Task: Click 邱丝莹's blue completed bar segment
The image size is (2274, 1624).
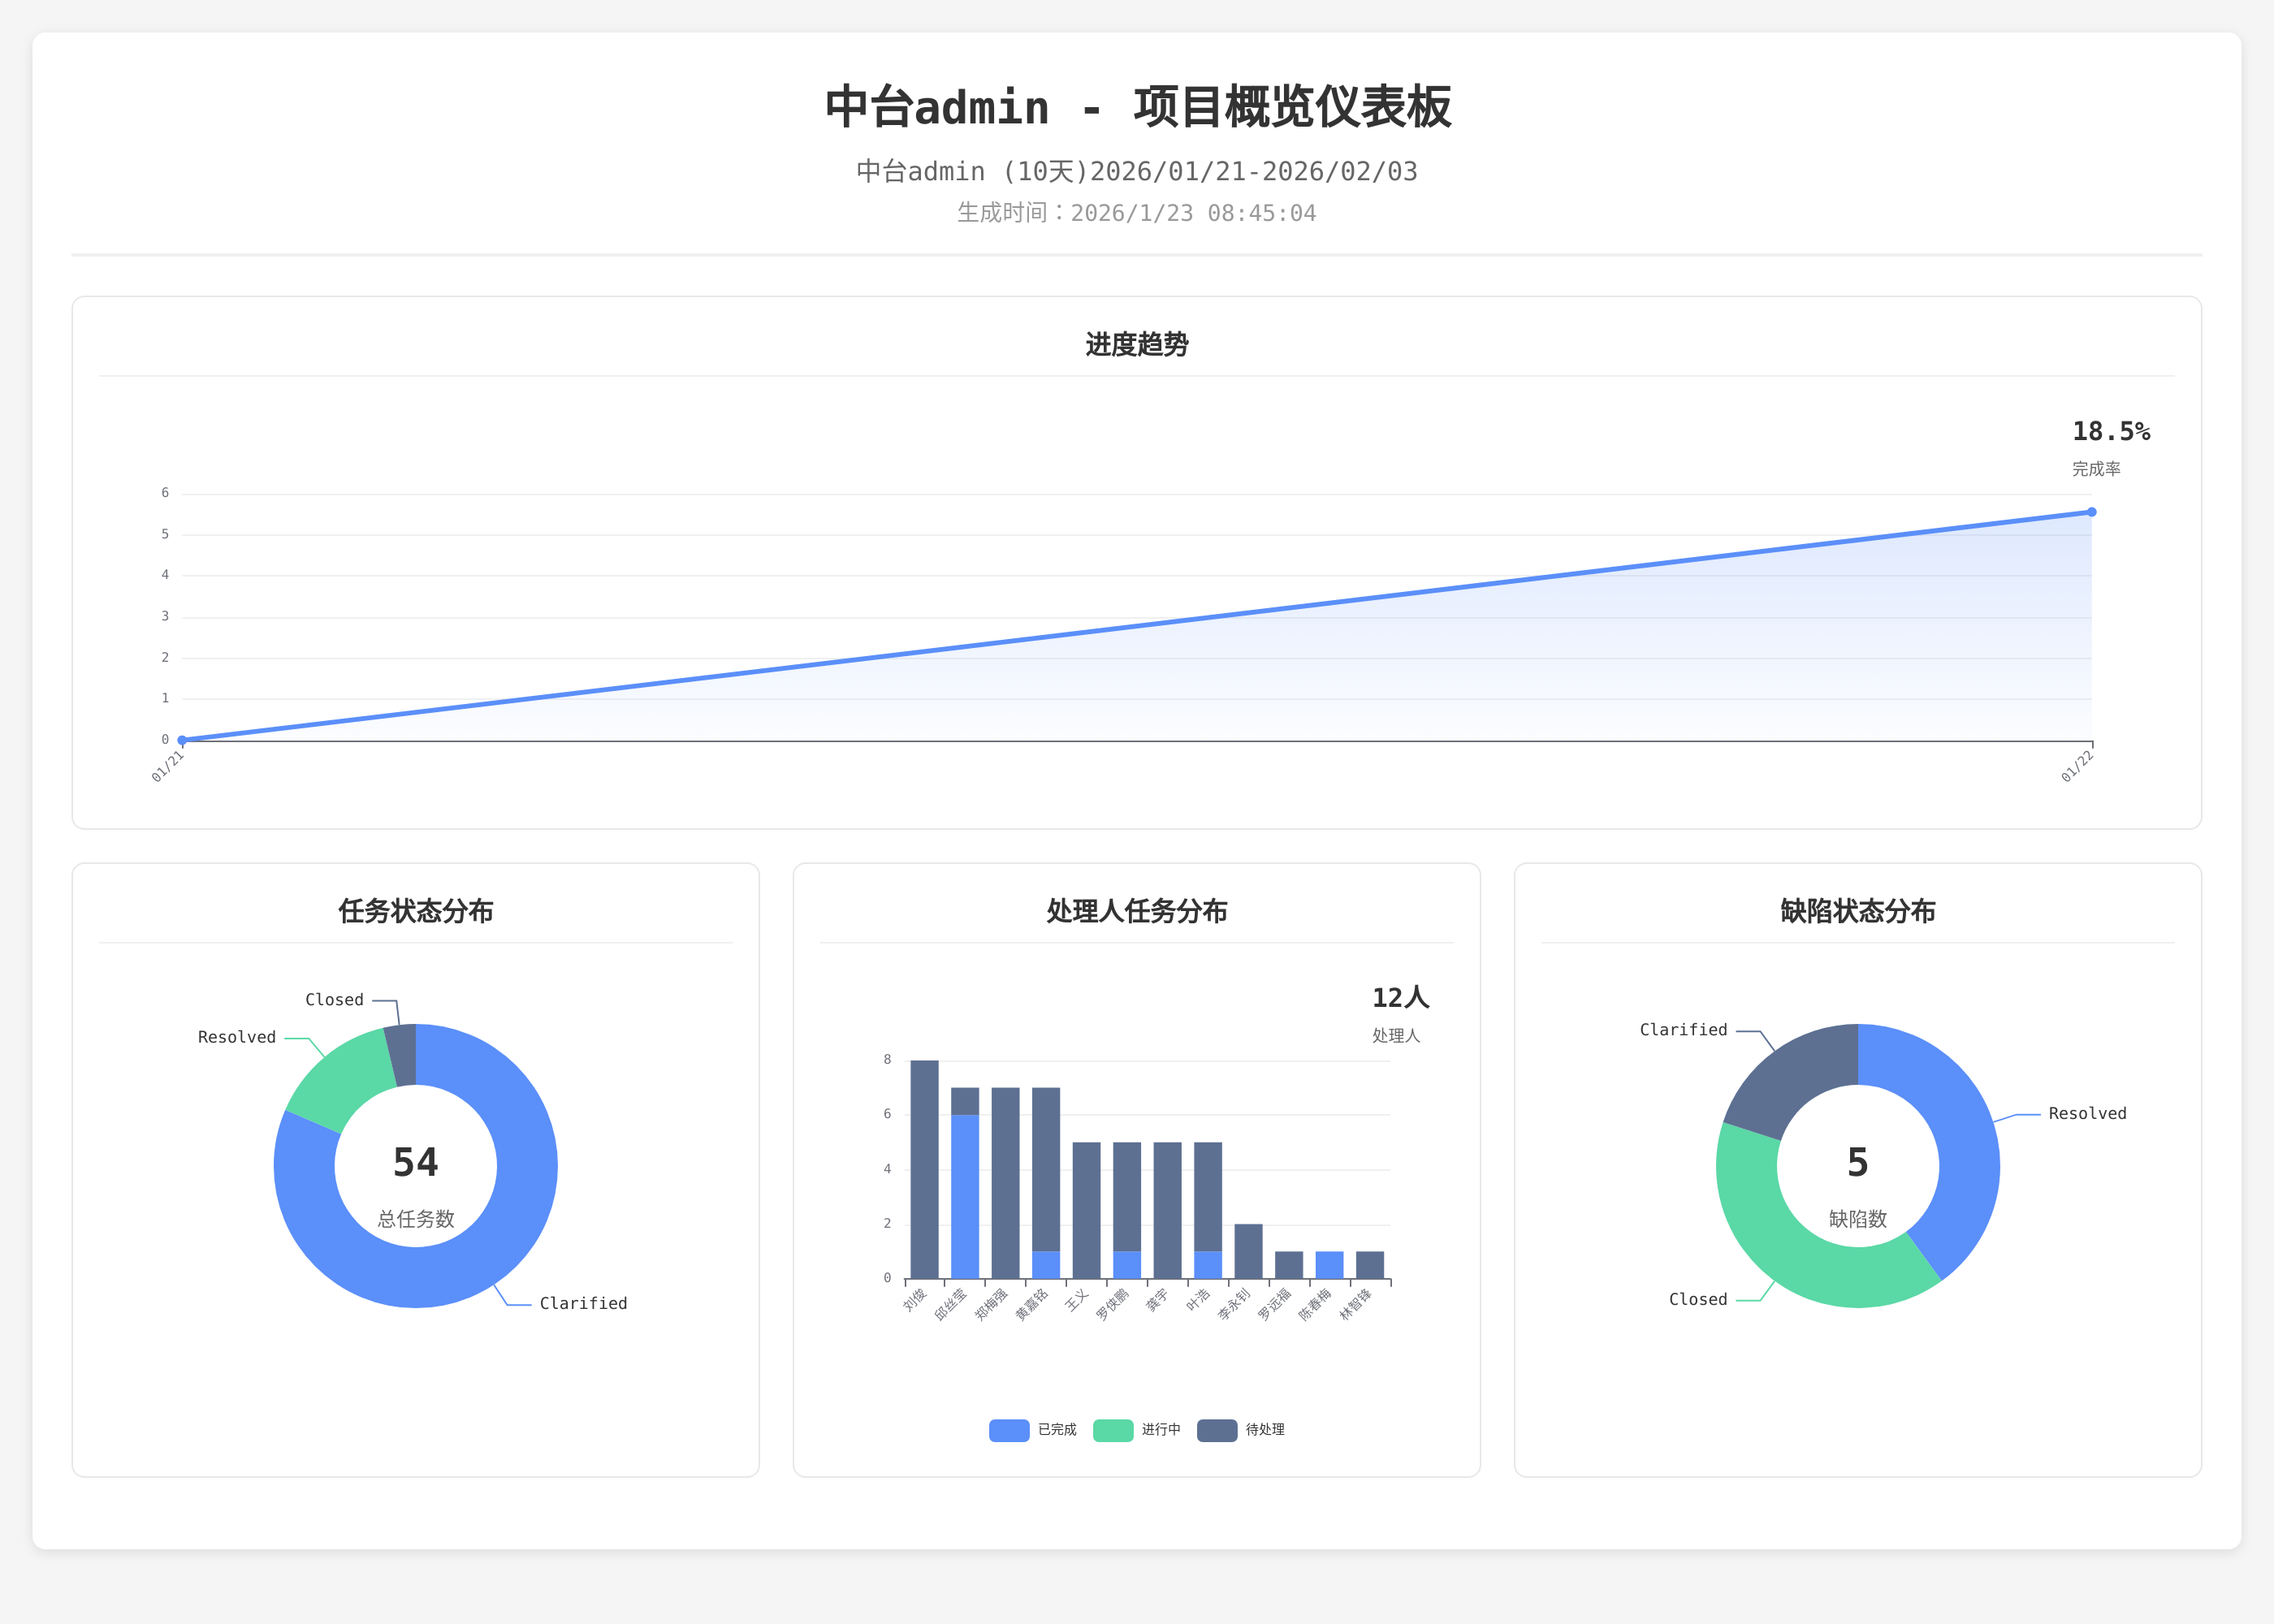Action: (965, 1197)
